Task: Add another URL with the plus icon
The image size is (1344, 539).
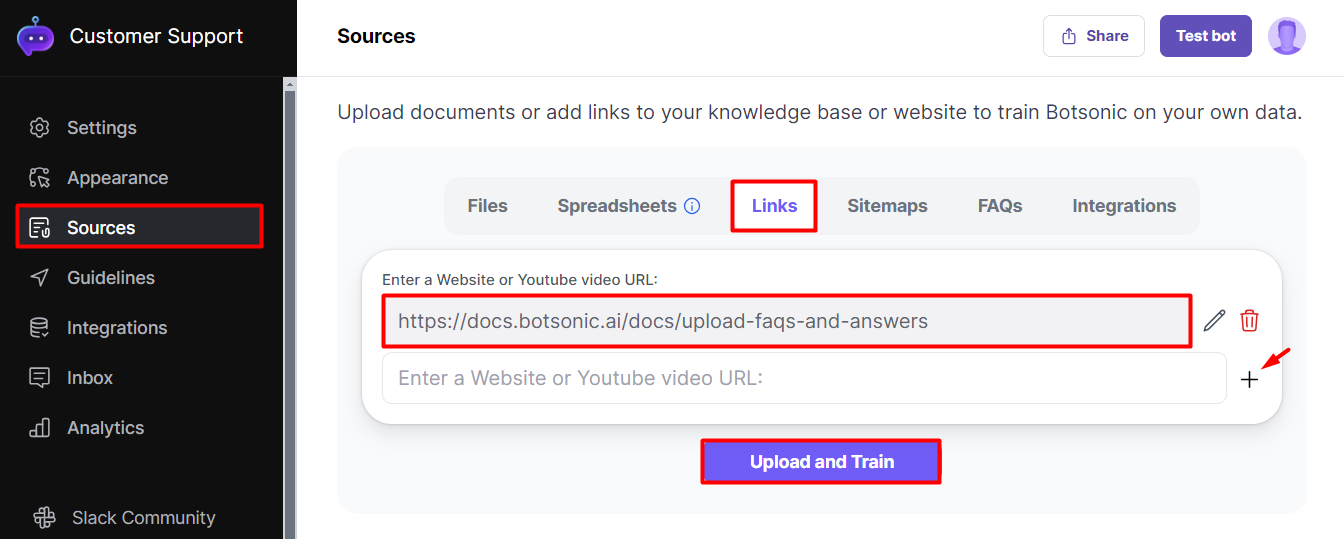Action: 1249,380
